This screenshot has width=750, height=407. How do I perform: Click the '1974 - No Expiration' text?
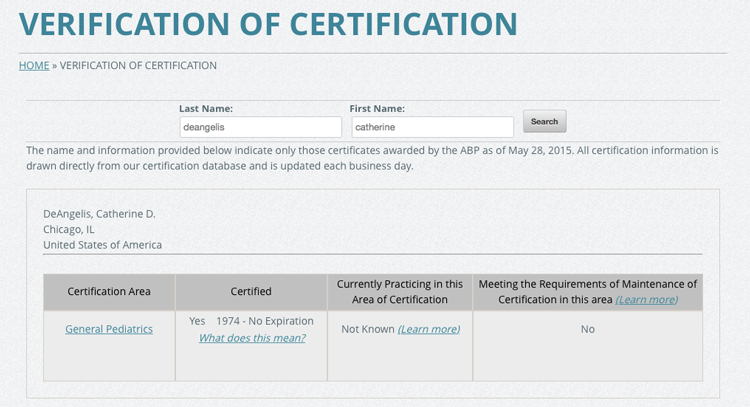click(265, 321)
